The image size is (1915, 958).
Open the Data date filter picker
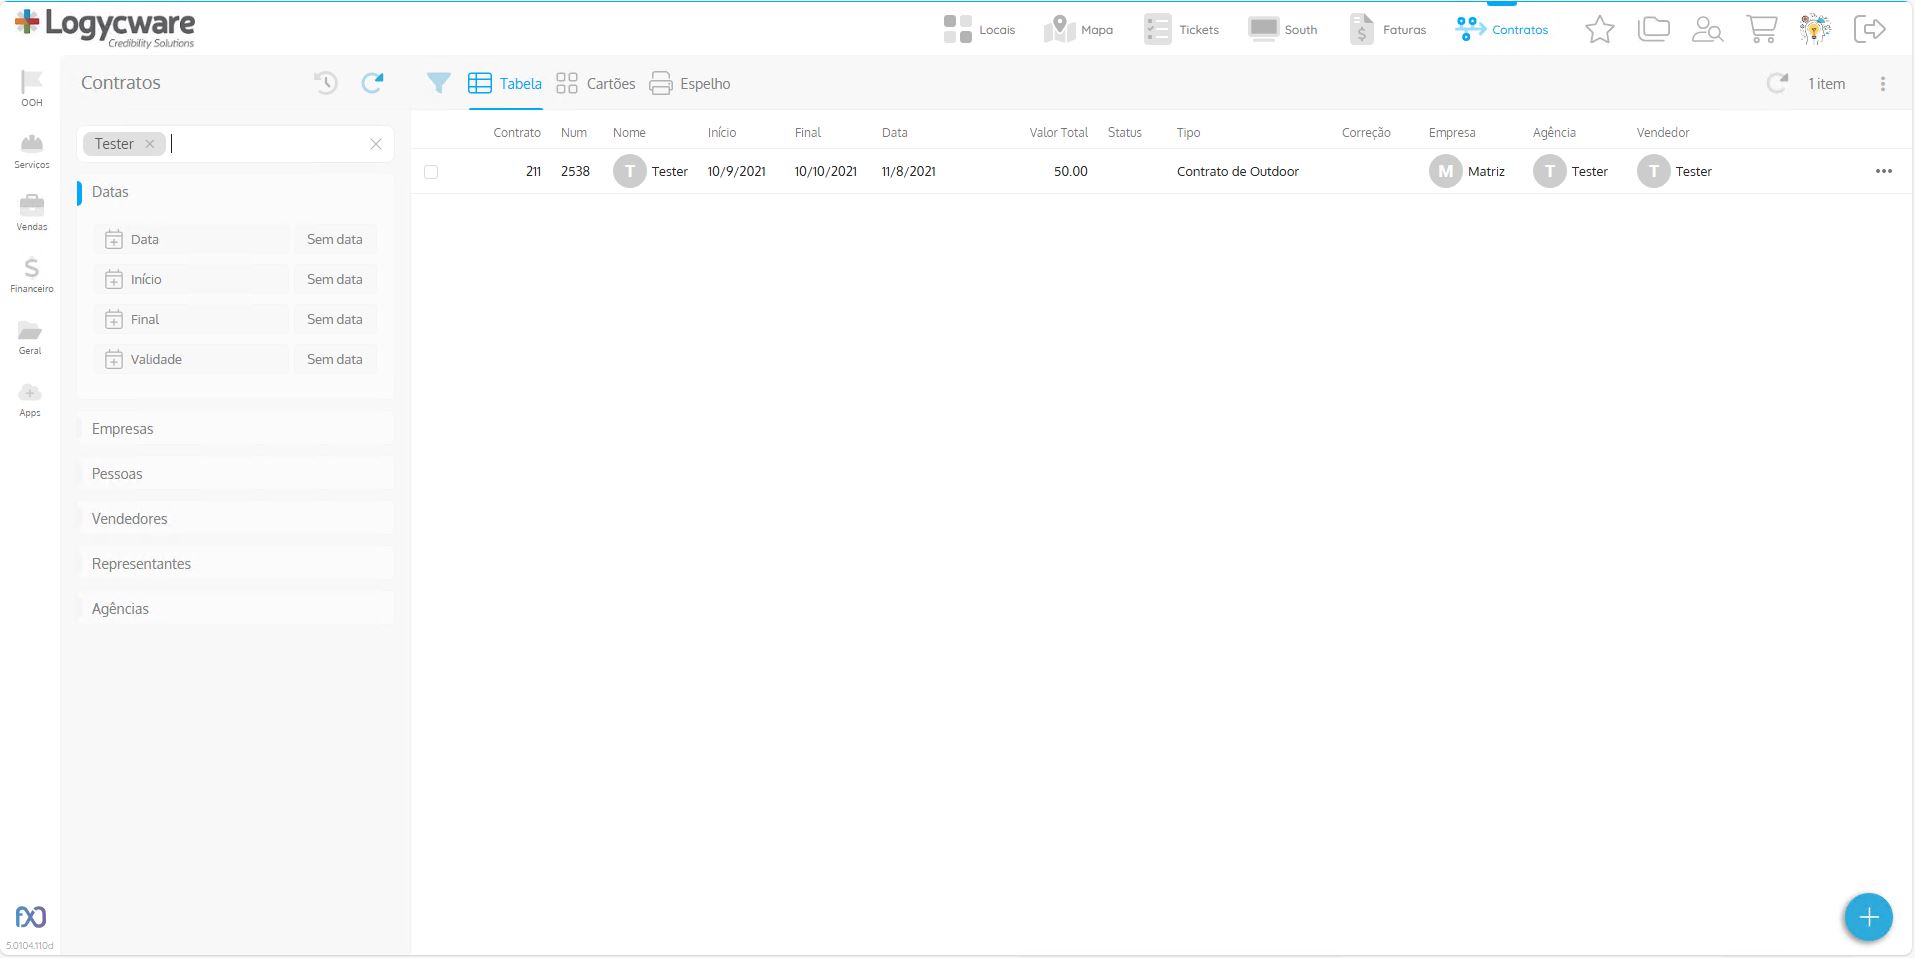click(x=191, y=239)
